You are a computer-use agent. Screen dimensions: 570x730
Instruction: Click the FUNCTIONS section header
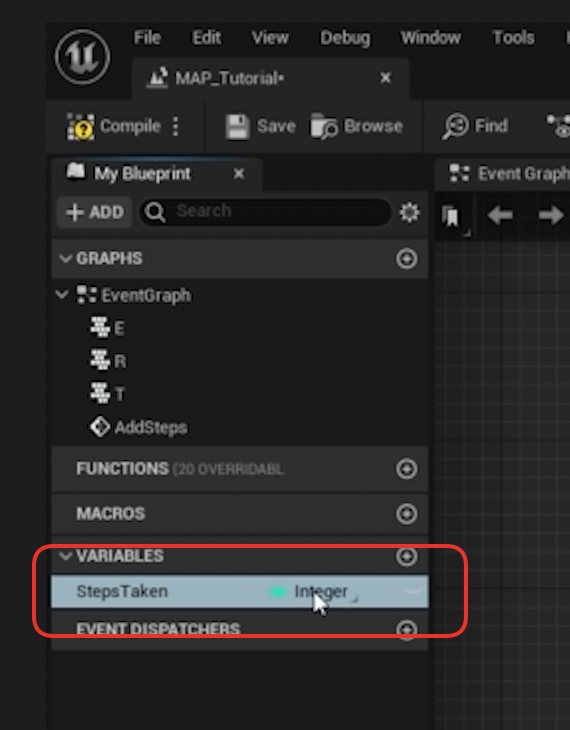point(240,469)
